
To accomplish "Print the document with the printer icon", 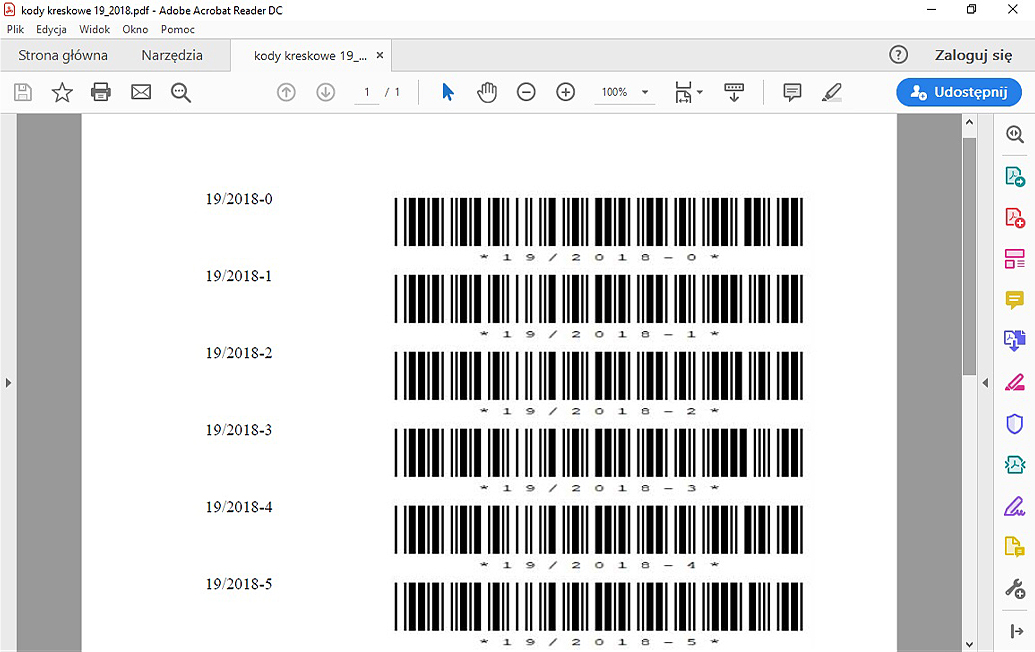I will (101, 92).
